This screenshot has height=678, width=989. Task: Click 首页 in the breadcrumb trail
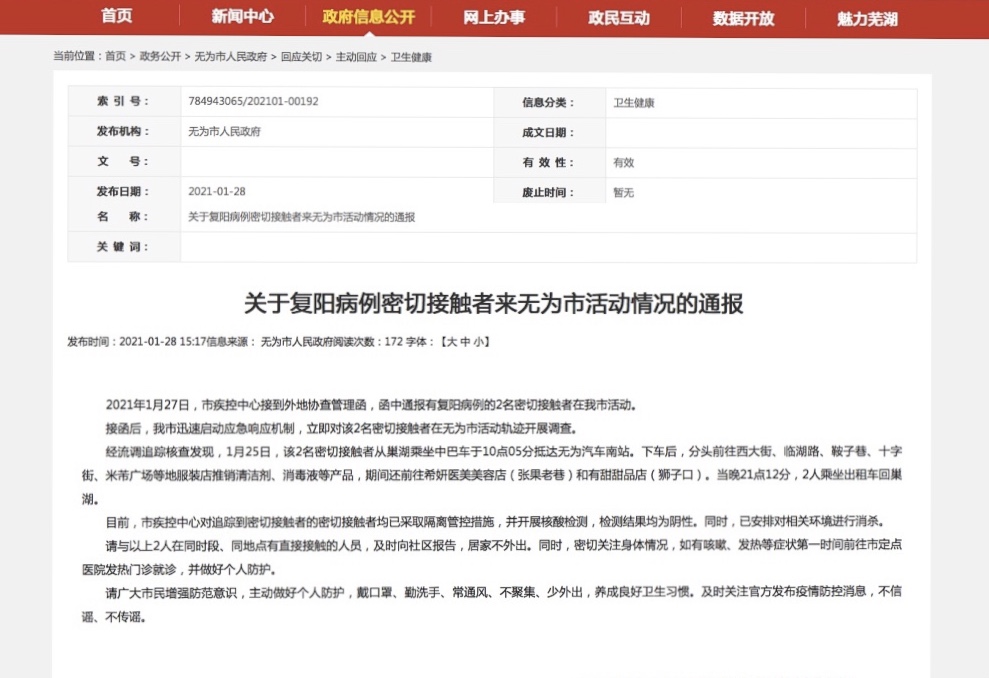(115, 57)
